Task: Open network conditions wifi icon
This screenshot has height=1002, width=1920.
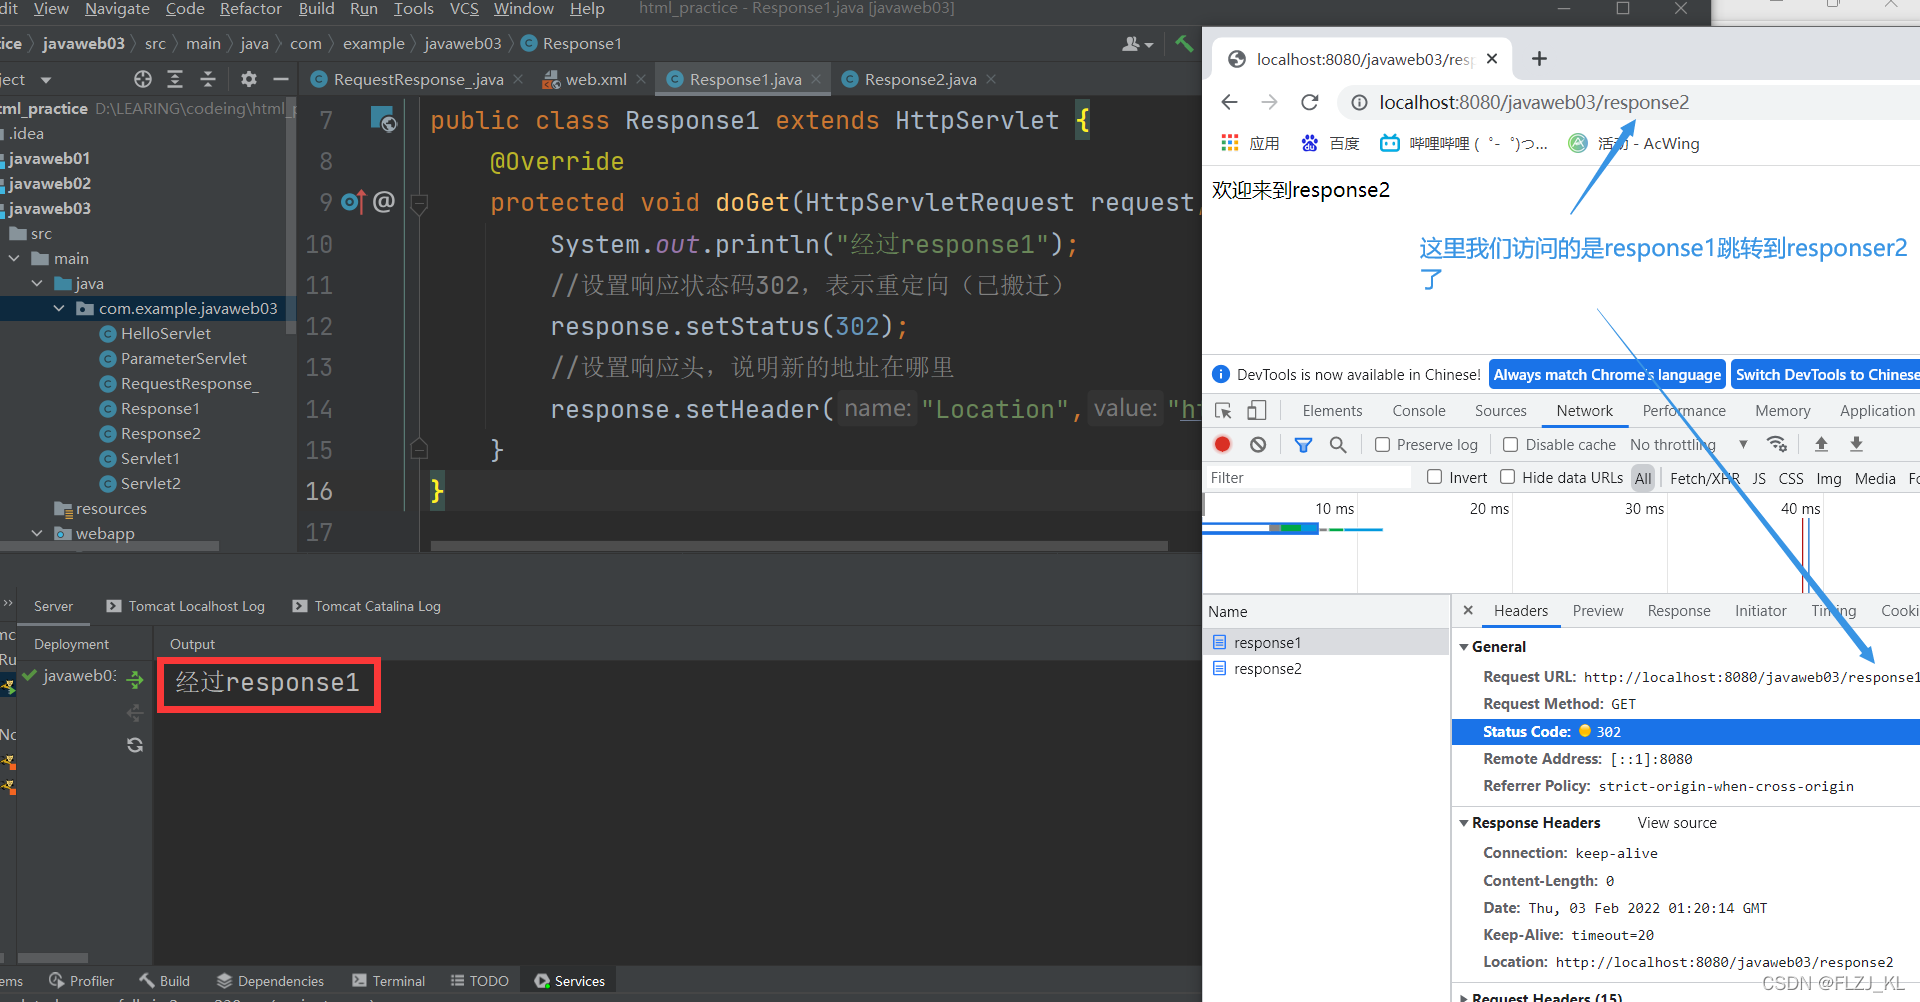Action: click(1777, 444)
